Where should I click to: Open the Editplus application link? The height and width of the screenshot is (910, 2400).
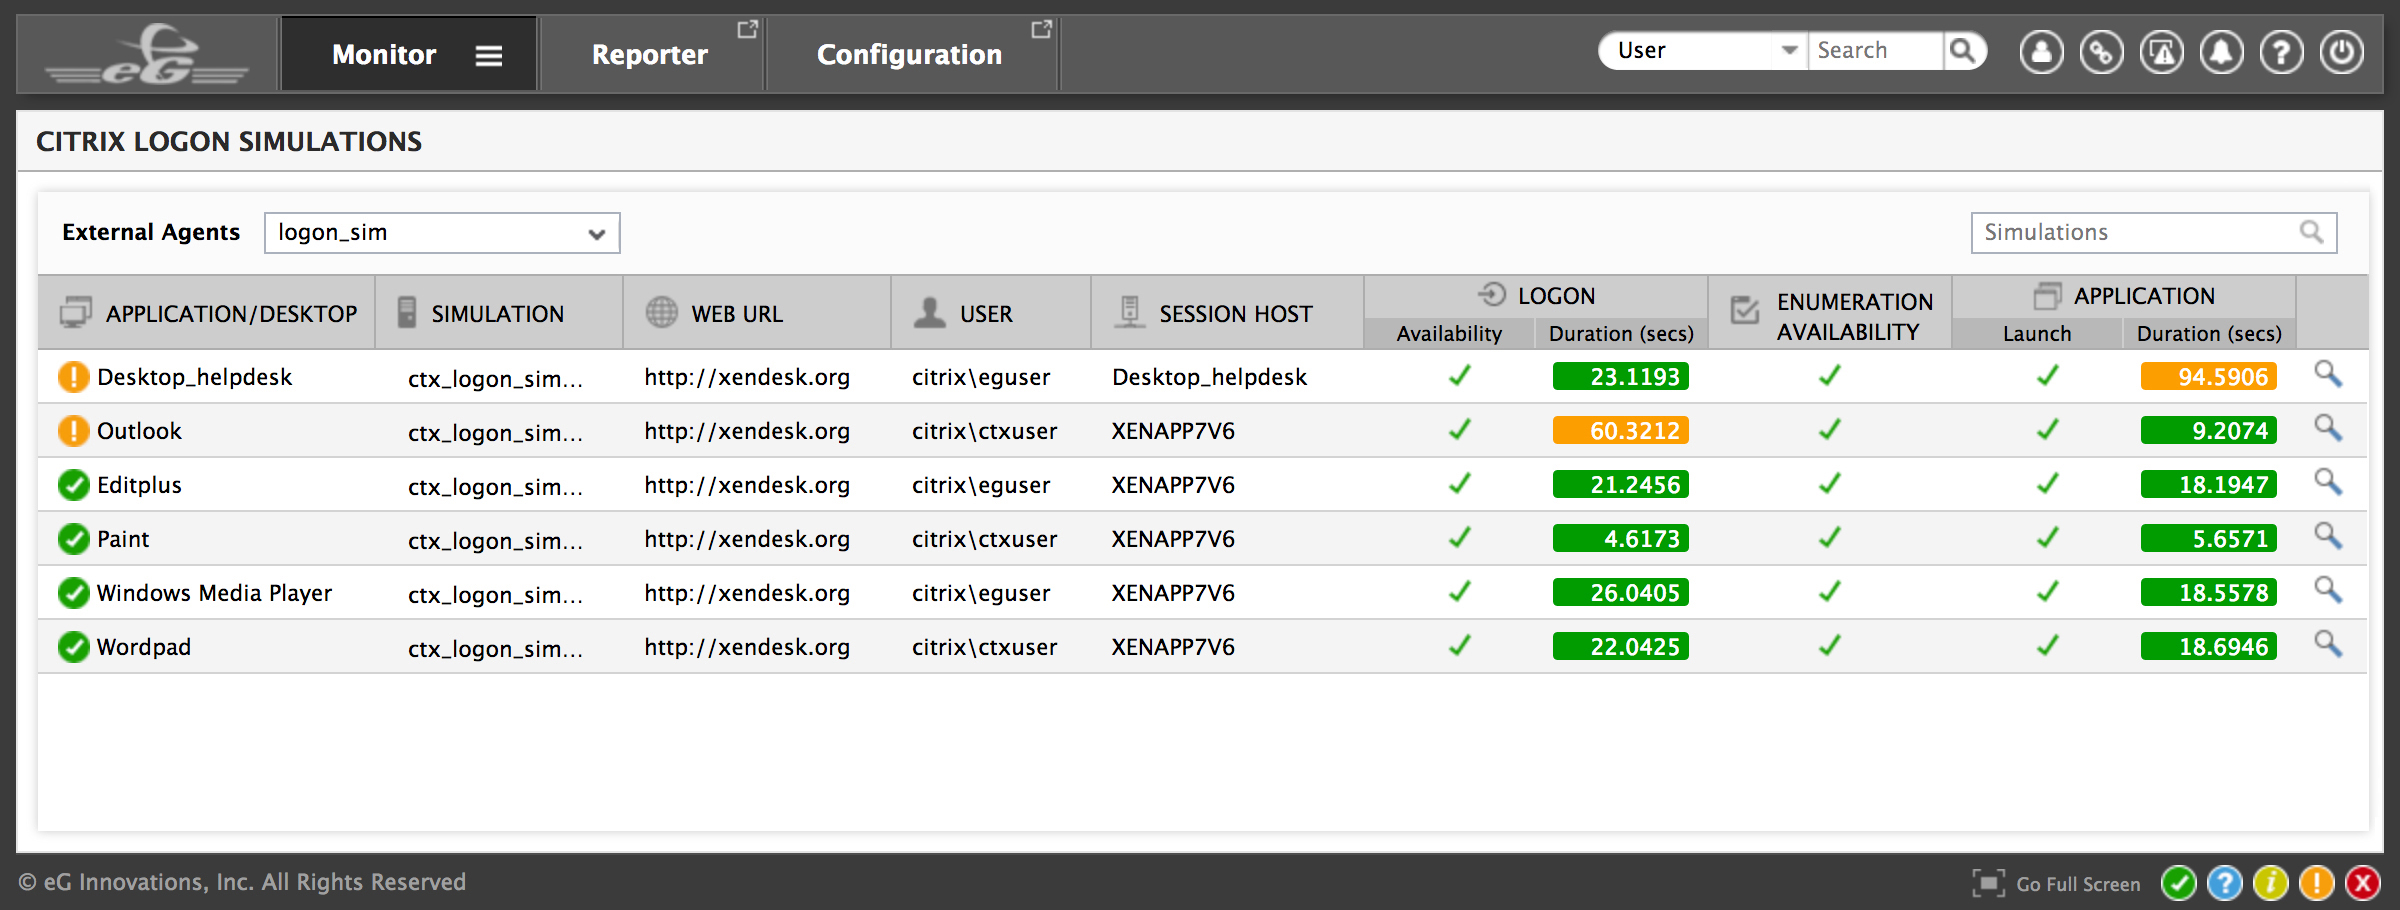point(139,485)
